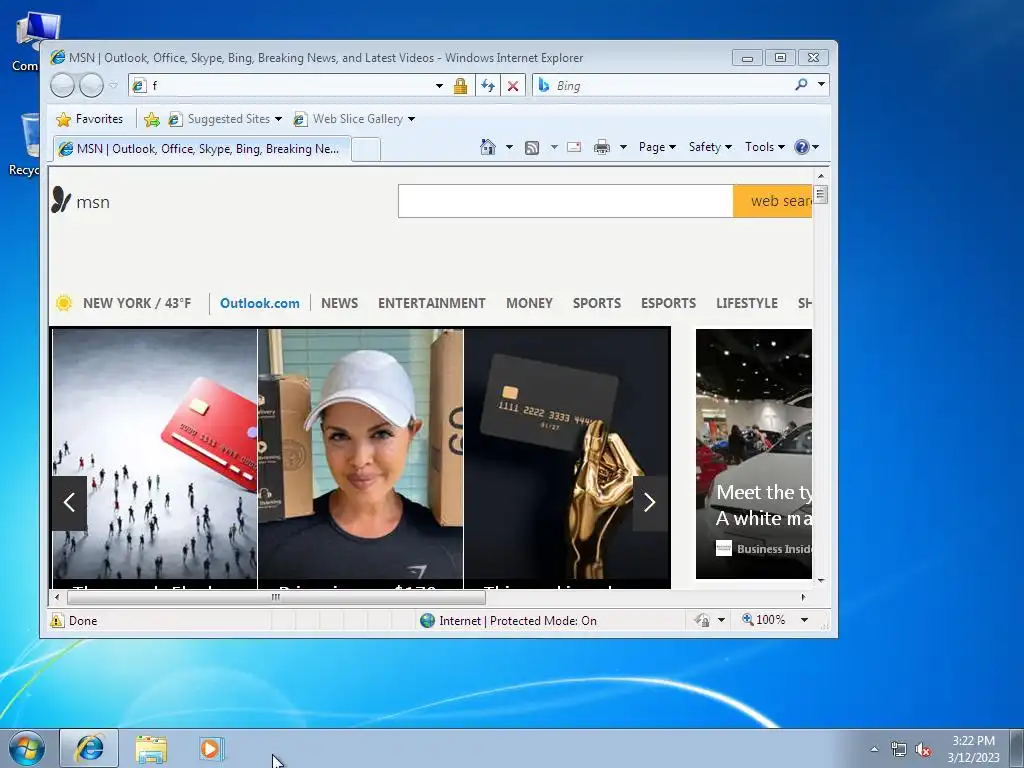The width and height of the screenshot is (1024, 768).
Task: Click the carousel next arrow
Action: 650,502
